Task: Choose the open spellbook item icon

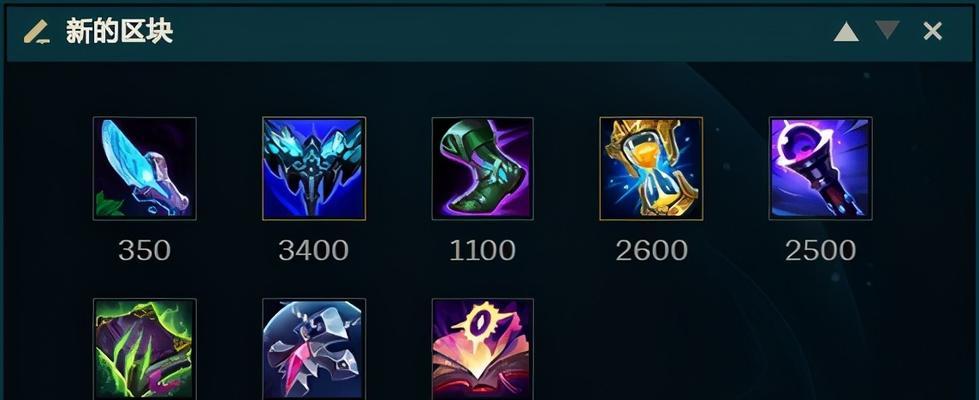Action: click(483, 349)
